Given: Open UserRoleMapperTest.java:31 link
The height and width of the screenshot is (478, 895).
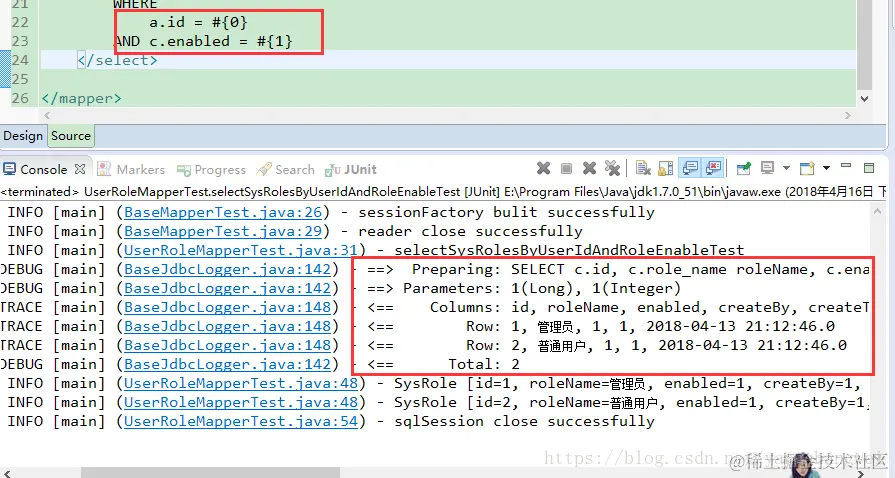Looking at the screenshot, I should (x=241, y=250).
